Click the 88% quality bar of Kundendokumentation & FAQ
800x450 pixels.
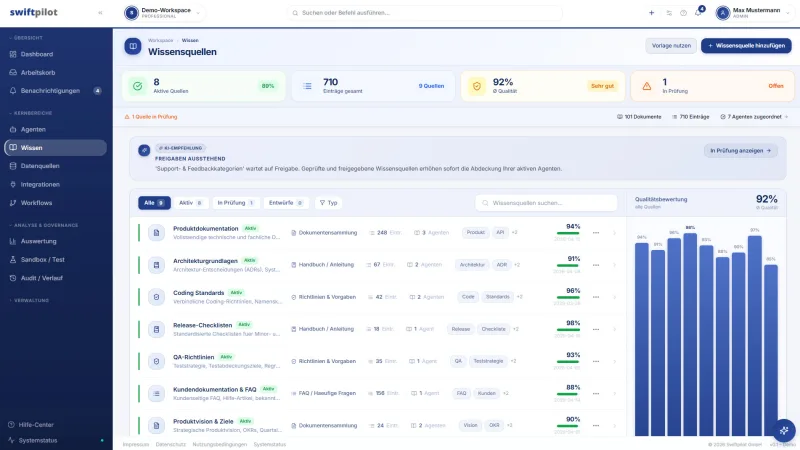567,394
